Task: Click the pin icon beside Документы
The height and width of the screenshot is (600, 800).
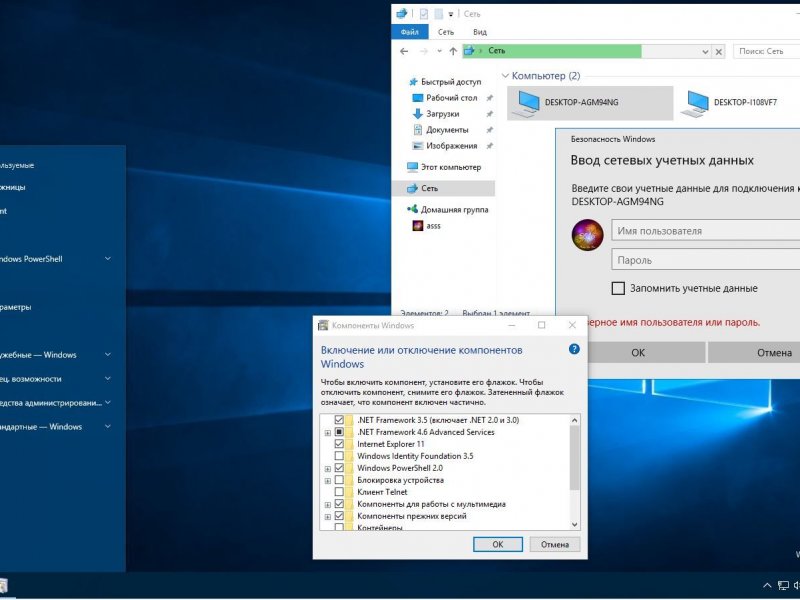Action: pyautogui.click(x=489, y=130)
